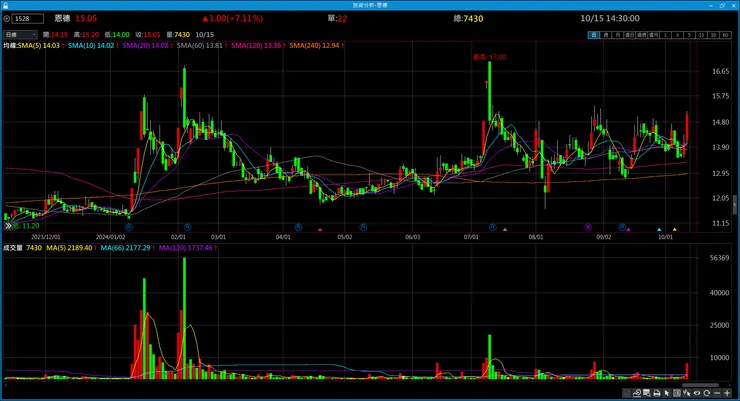
Task: Click the split-panel layout icon in bottom toolbar
Action: coord(677,393)
